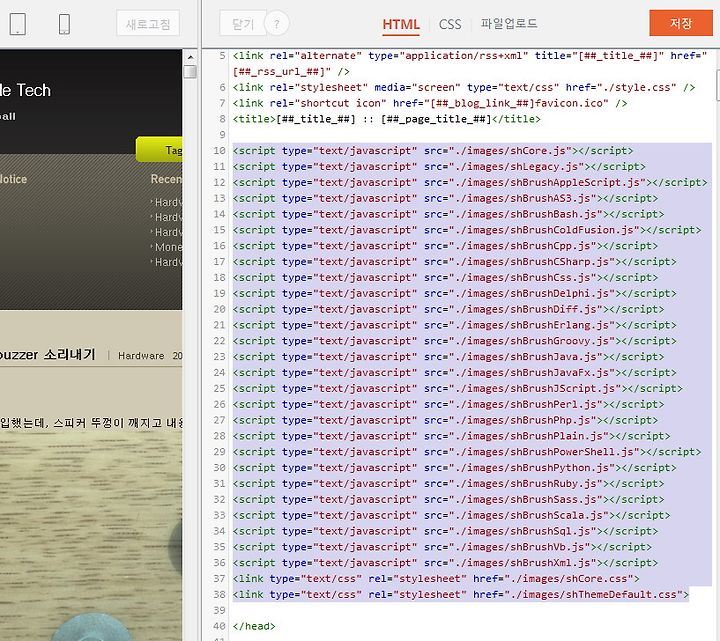Click the Tag menu button in preview

160,150
